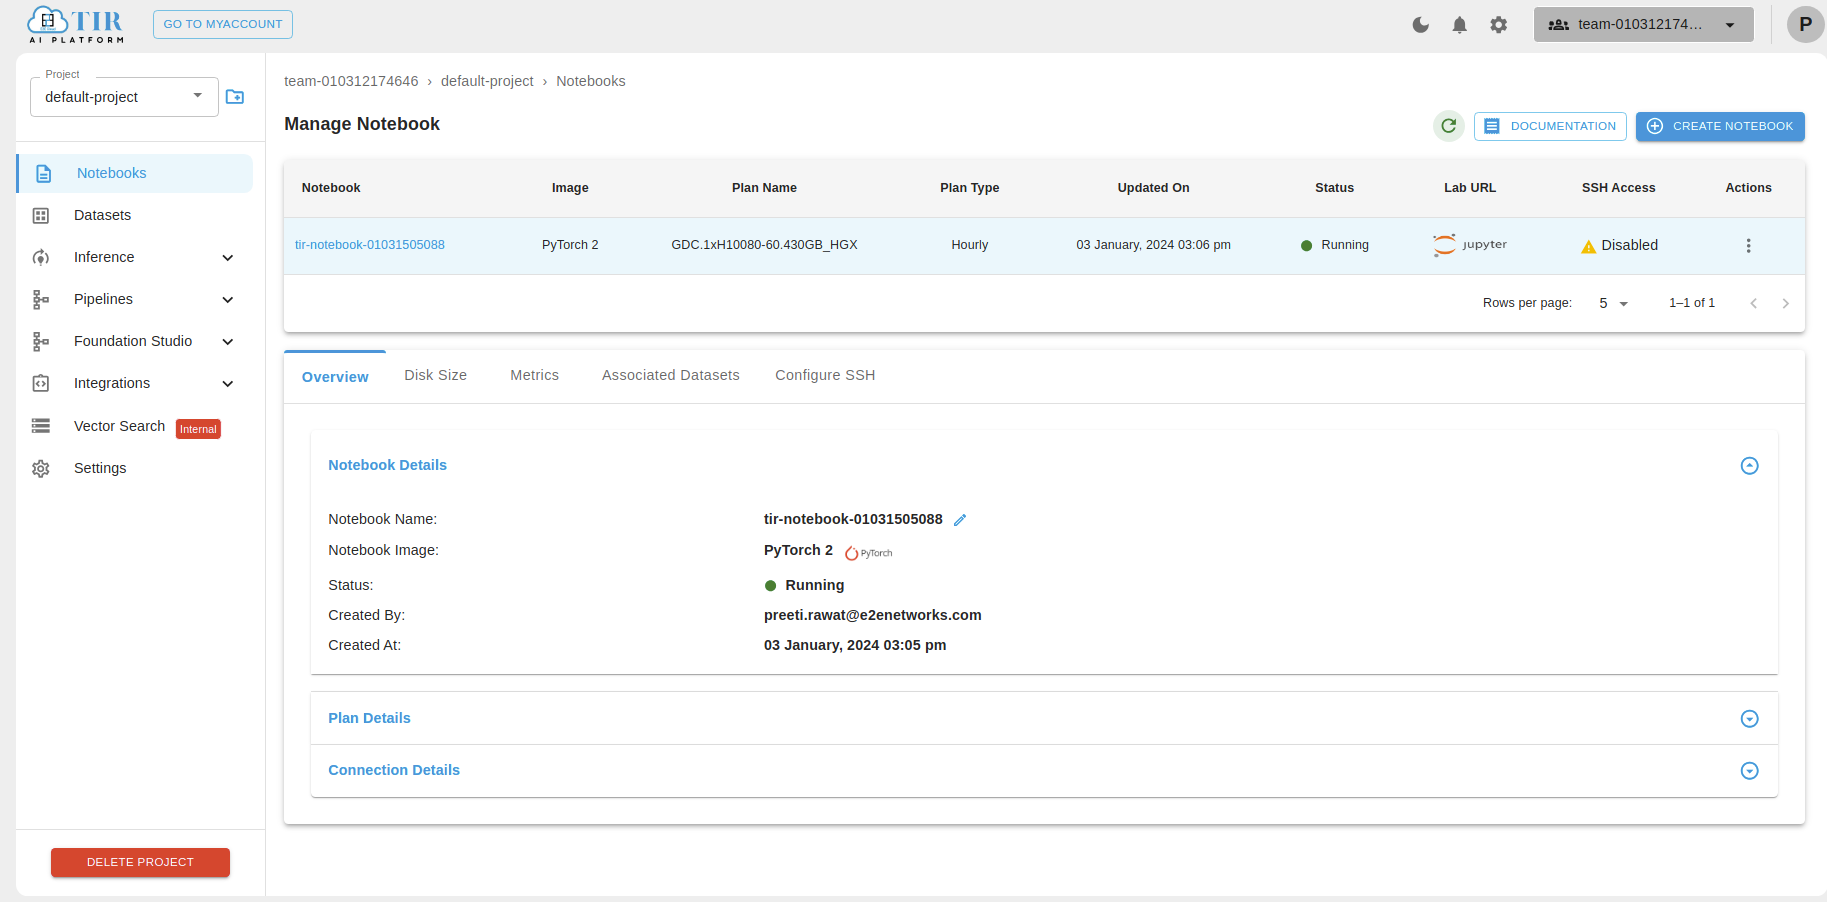Open Vector Search in the sidebar
Screen dimensions: 1827x902
(x=120, y=426)
